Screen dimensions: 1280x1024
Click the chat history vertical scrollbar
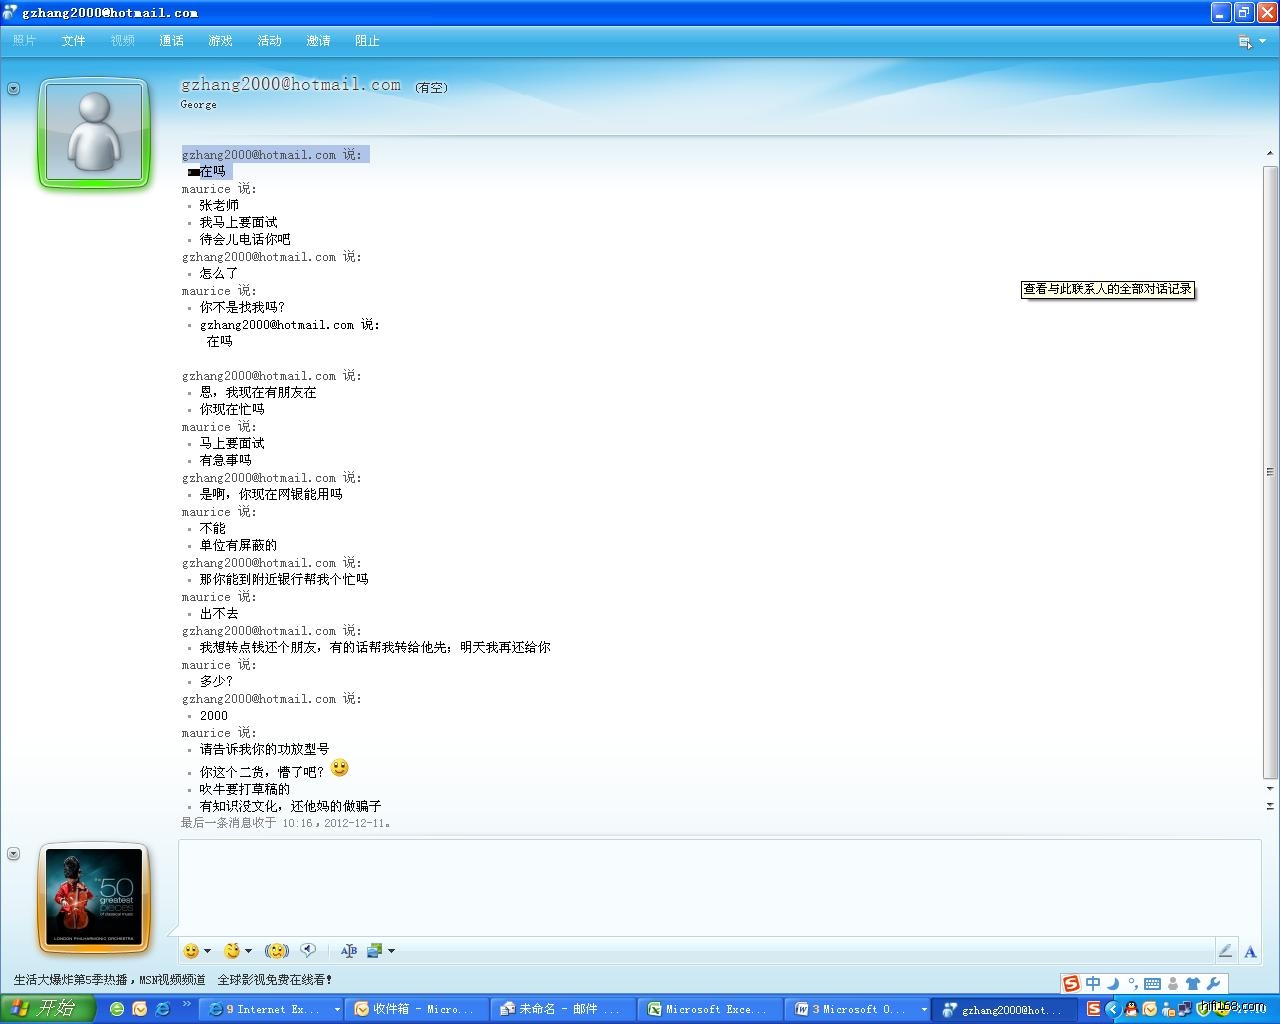(1270, 470)
